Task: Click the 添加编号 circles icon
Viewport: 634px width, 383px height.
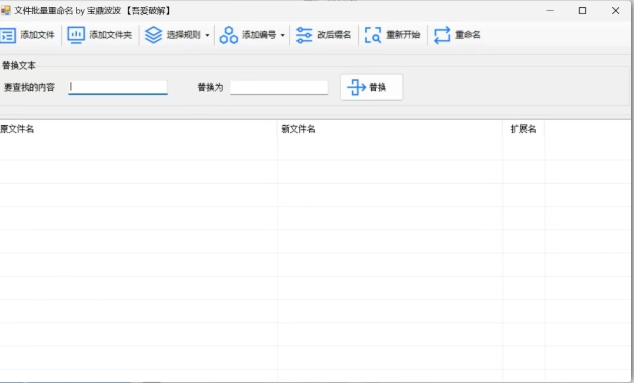Action: [228, 35]
